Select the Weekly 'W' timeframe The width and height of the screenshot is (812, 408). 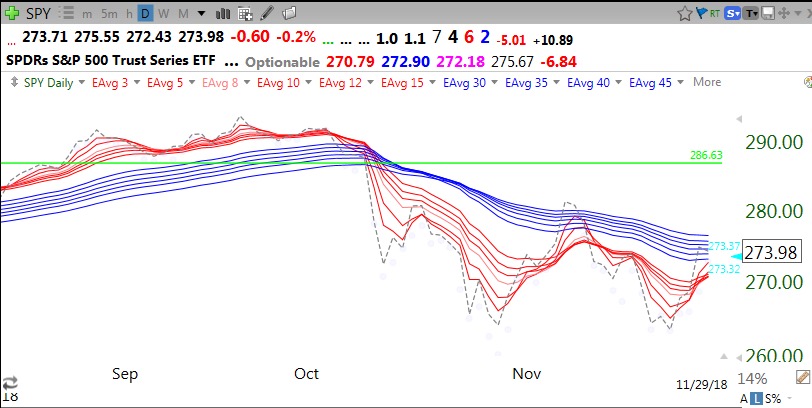point(164,13)
